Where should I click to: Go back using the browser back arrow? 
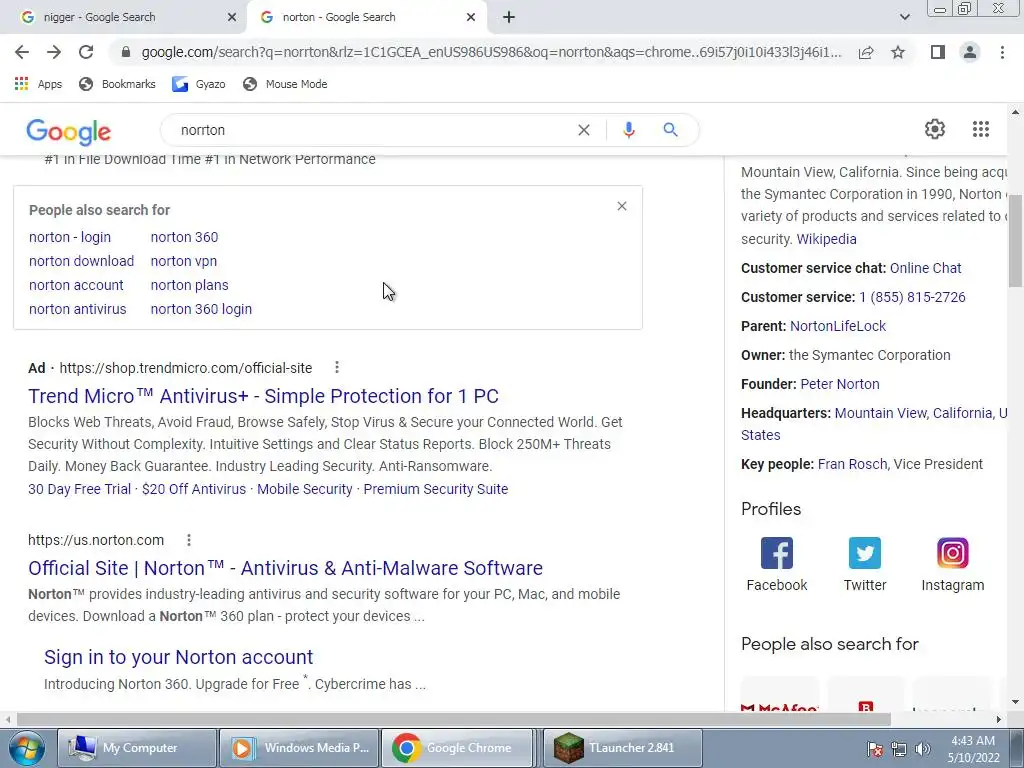[x=22, y=52]
